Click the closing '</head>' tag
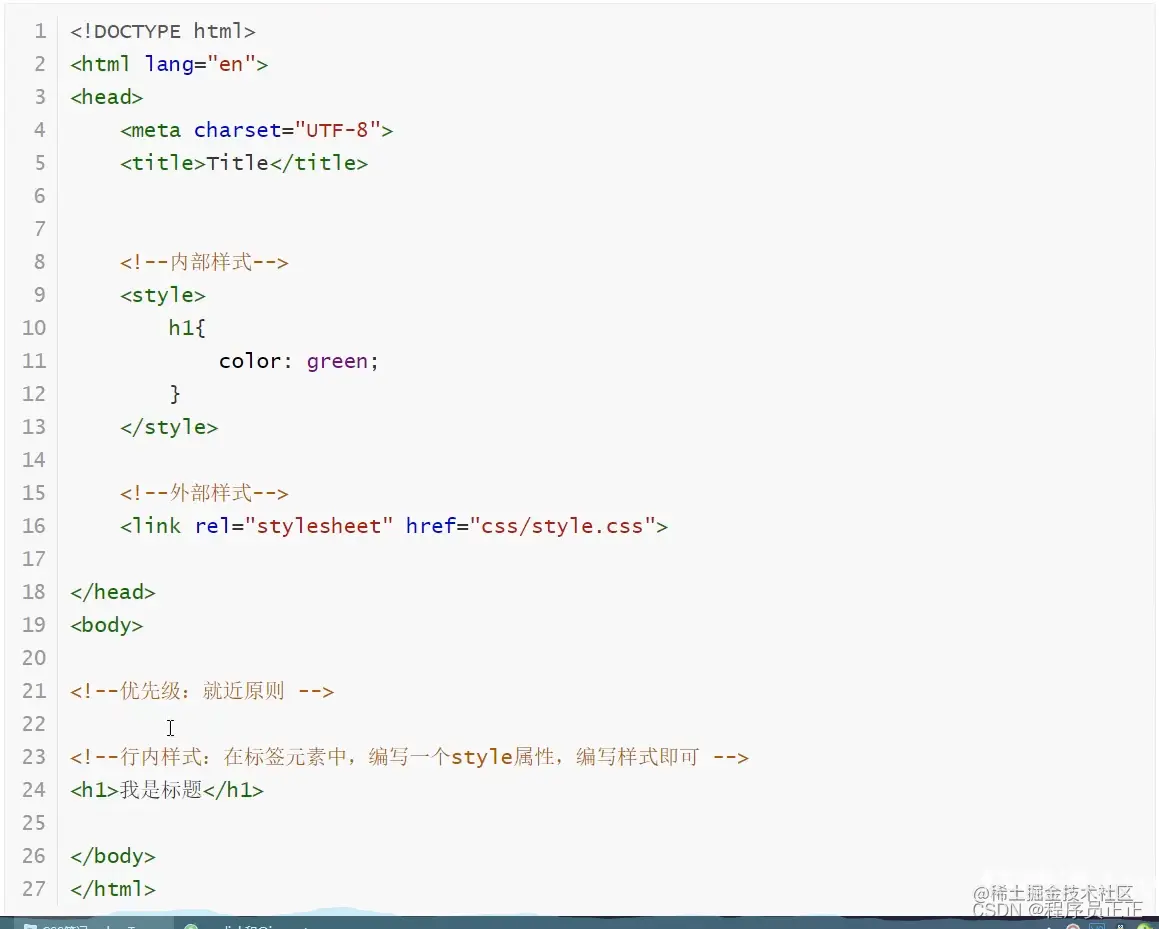The width and height of the screenshot is (1159, 929). (x=113, y=592)
